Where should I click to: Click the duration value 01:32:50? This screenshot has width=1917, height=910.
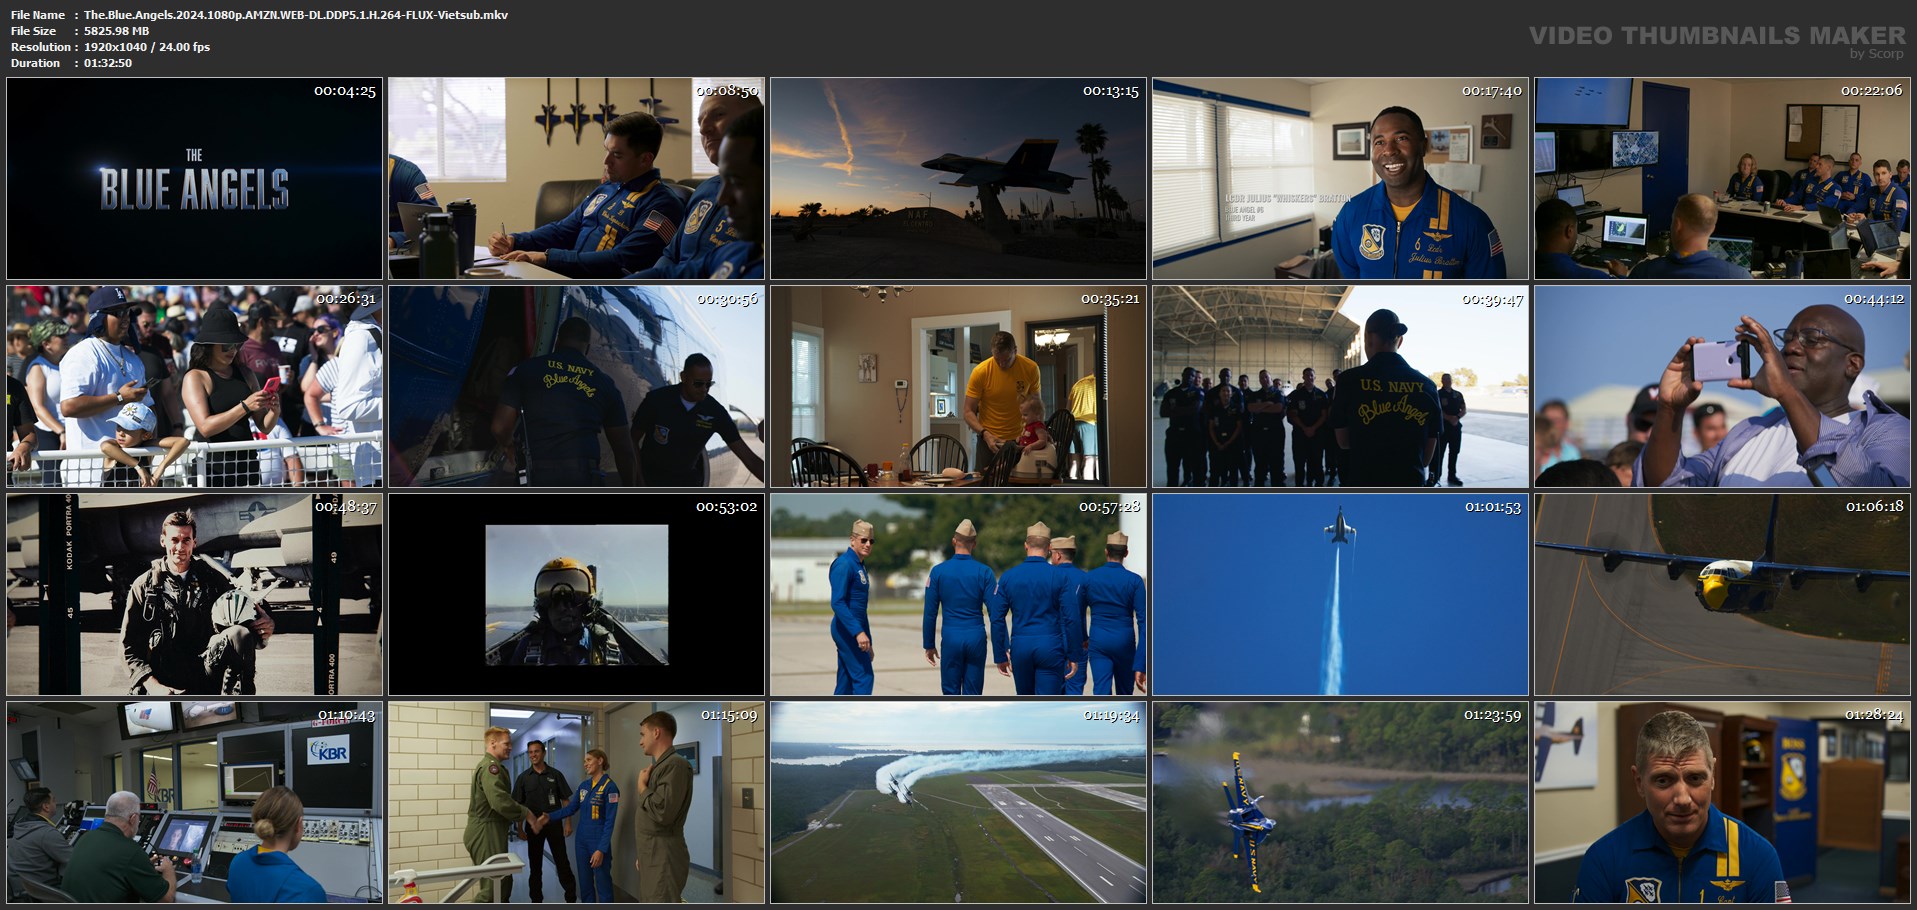[108, 63]
